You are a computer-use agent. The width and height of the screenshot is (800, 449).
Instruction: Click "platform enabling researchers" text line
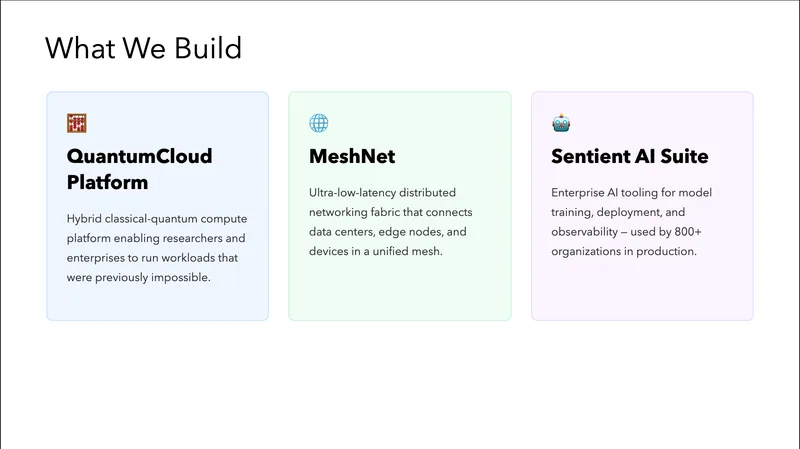[x=156, y=238]
